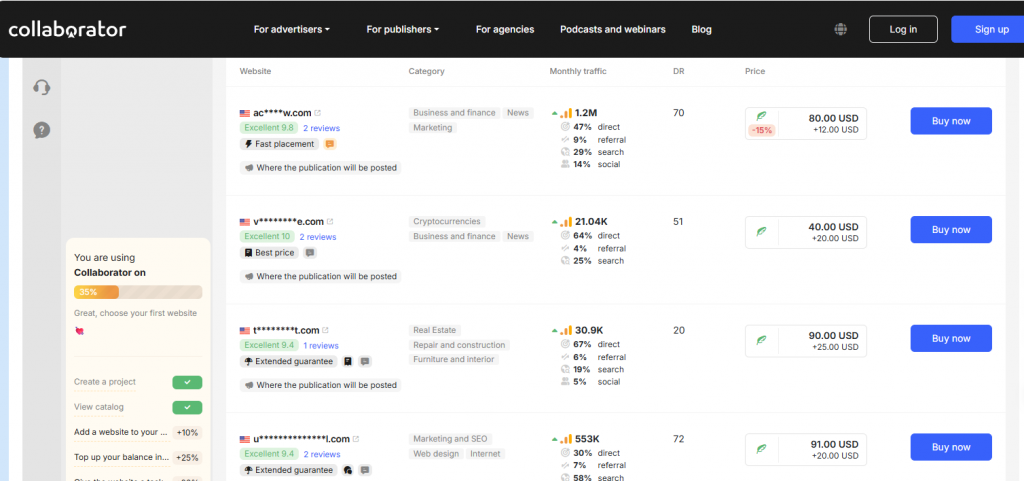The width and height of the screenshot is (1024, 481).
Task: Open external link icon next to ac****w.com
Action: 318,113
